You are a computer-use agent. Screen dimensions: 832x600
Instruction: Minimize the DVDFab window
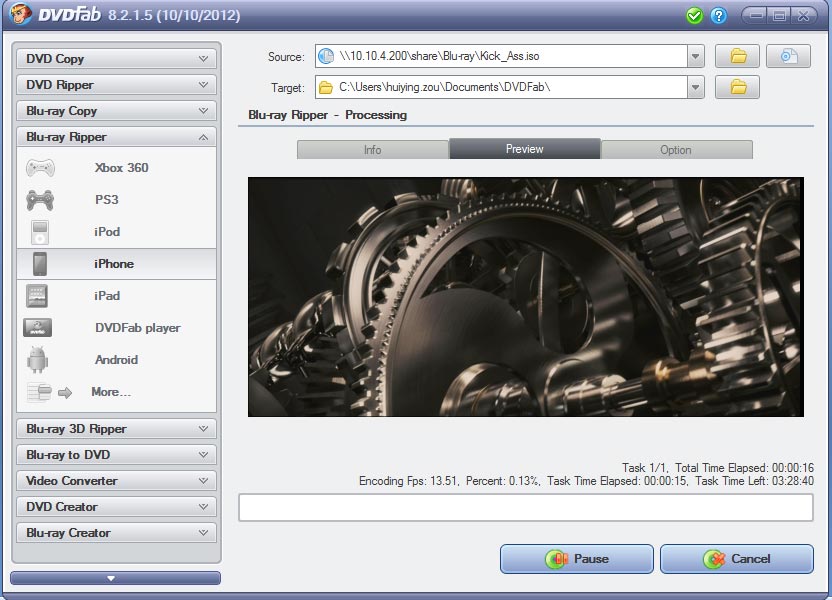click(757, 16)
